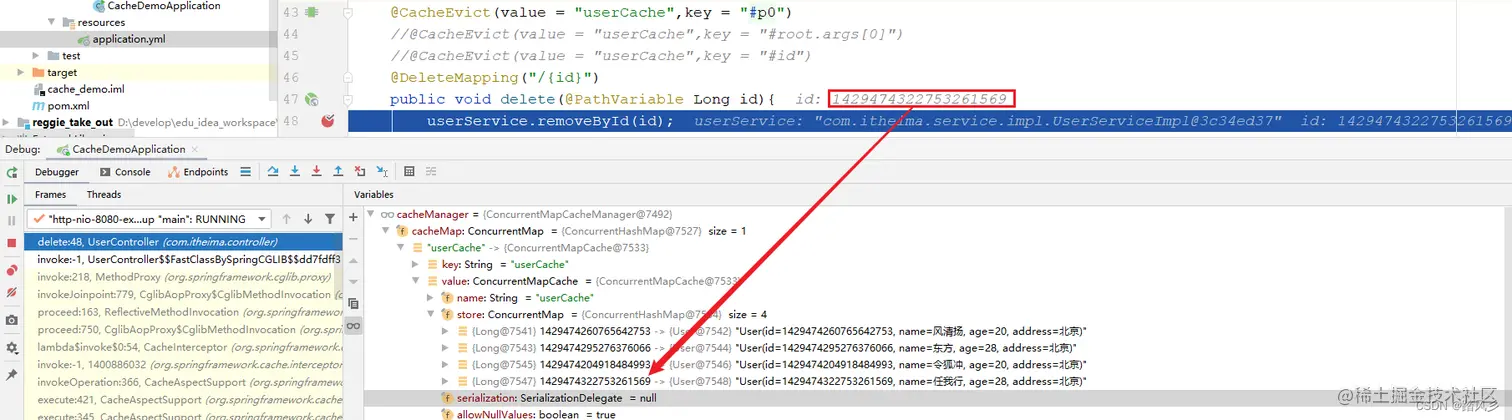Expand test folder in project tree
This screenshot has width=1512, height=420.
pos(38,56)
